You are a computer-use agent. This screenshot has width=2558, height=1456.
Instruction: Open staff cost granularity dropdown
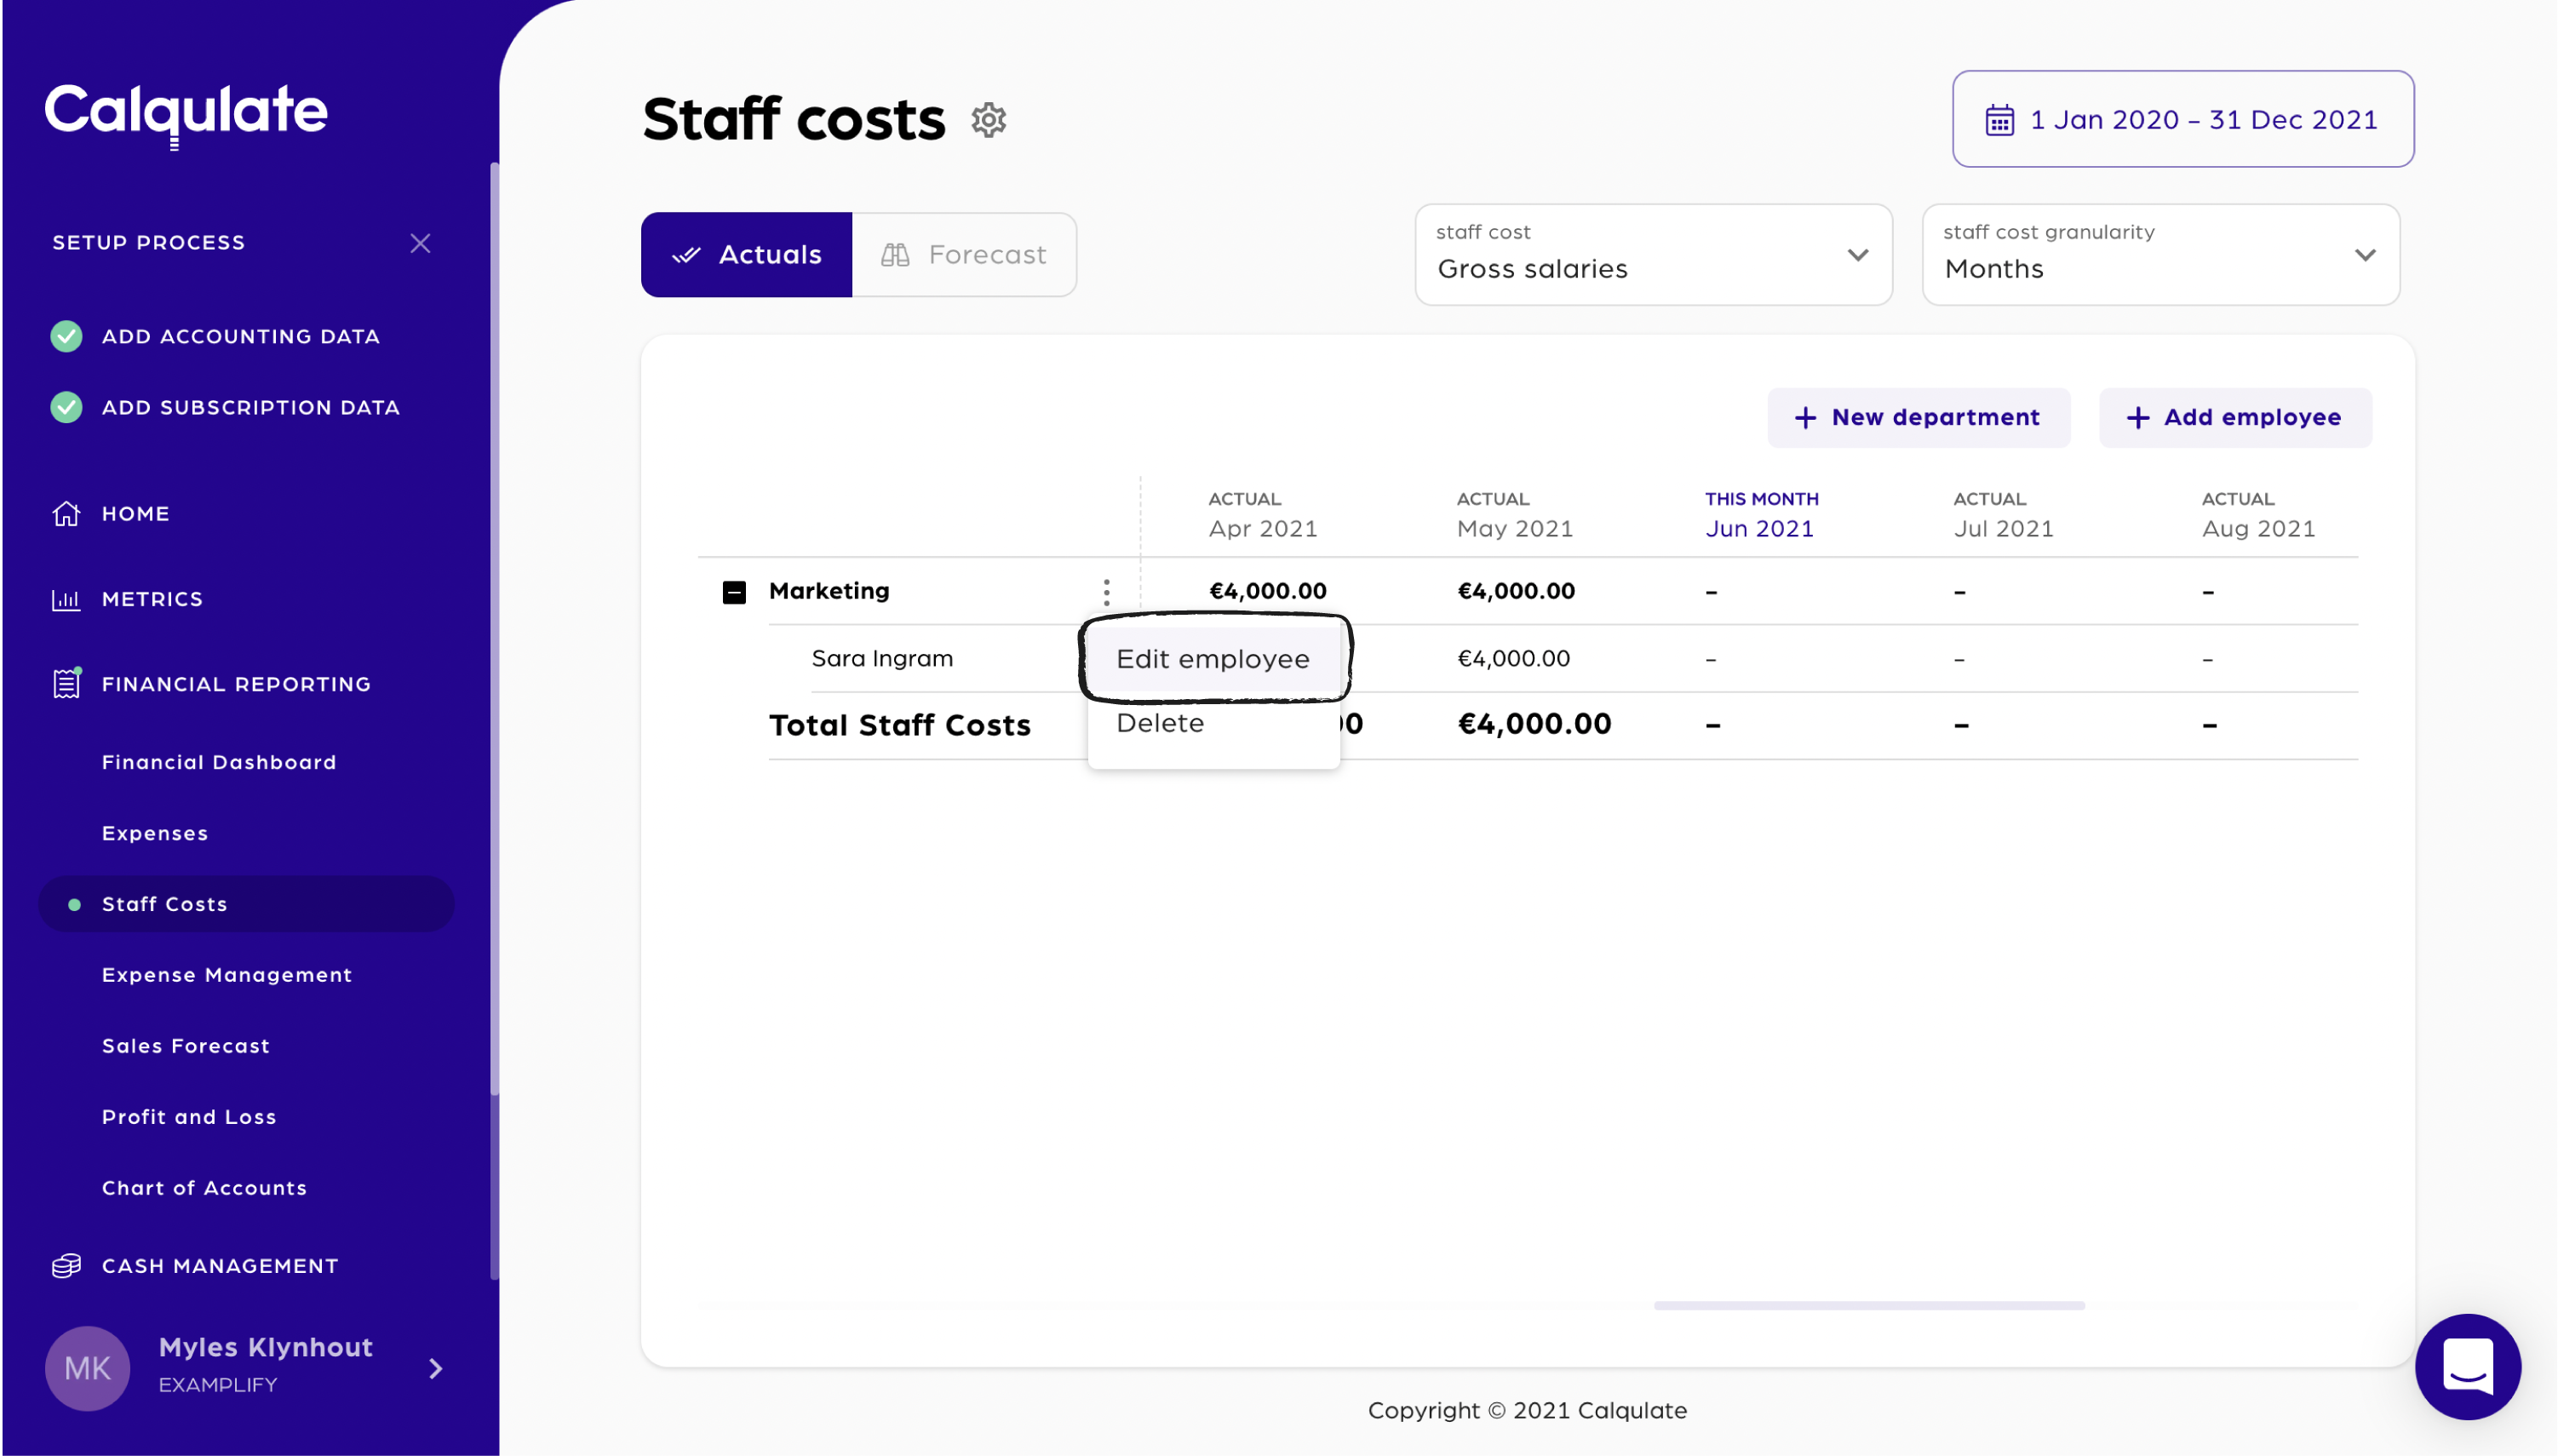pyautogui.click(x=2160, y=255)
